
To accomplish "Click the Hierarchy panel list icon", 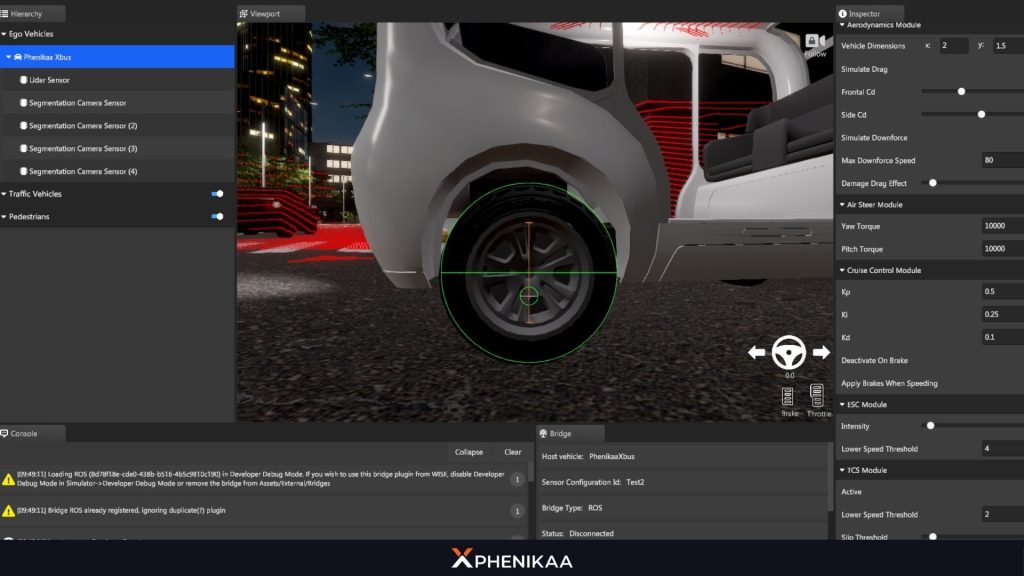I will [x=5, y=14].
